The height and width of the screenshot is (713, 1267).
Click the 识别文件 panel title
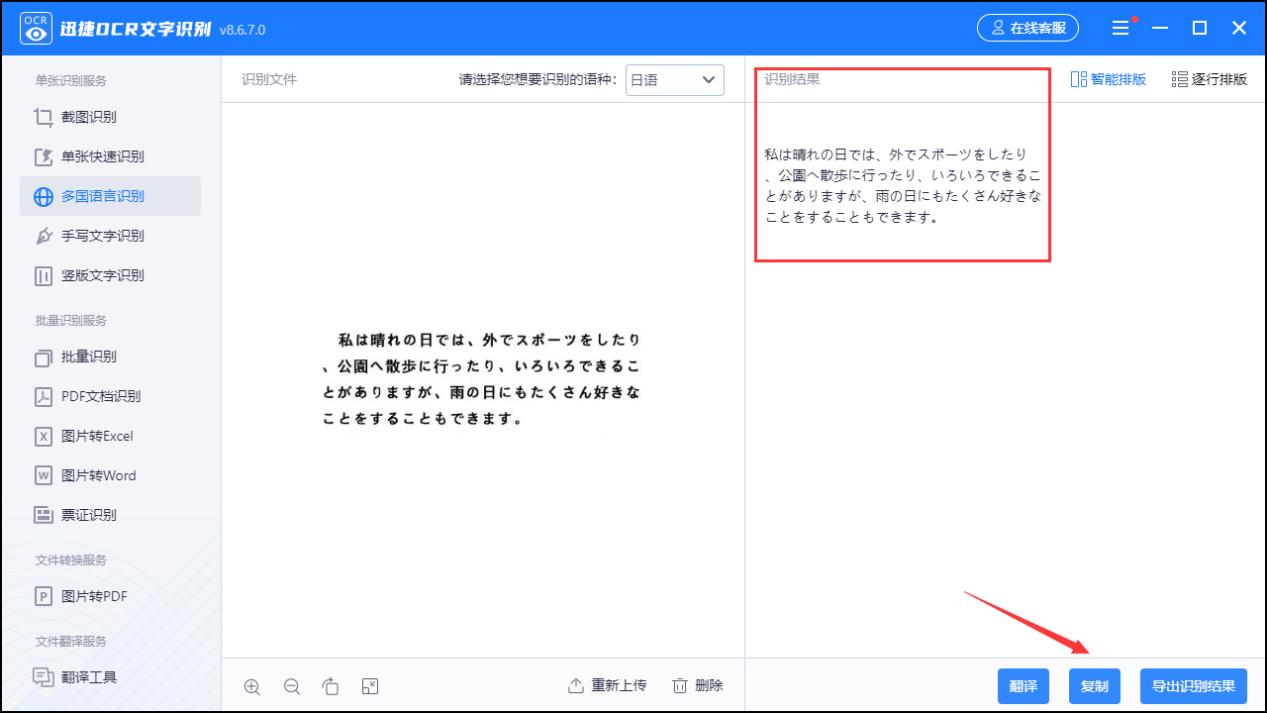(x=269, y=80)
